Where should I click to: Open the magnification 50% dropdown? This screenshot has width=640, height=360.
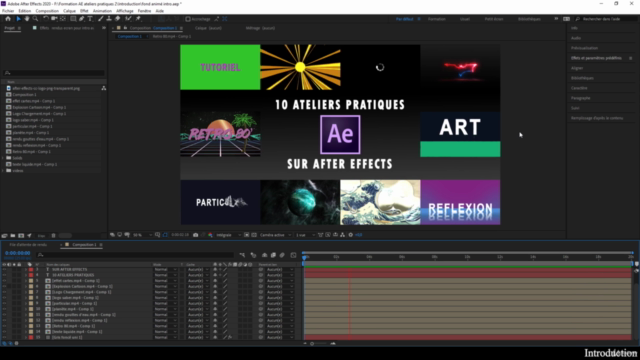click(x=142, y=235)
